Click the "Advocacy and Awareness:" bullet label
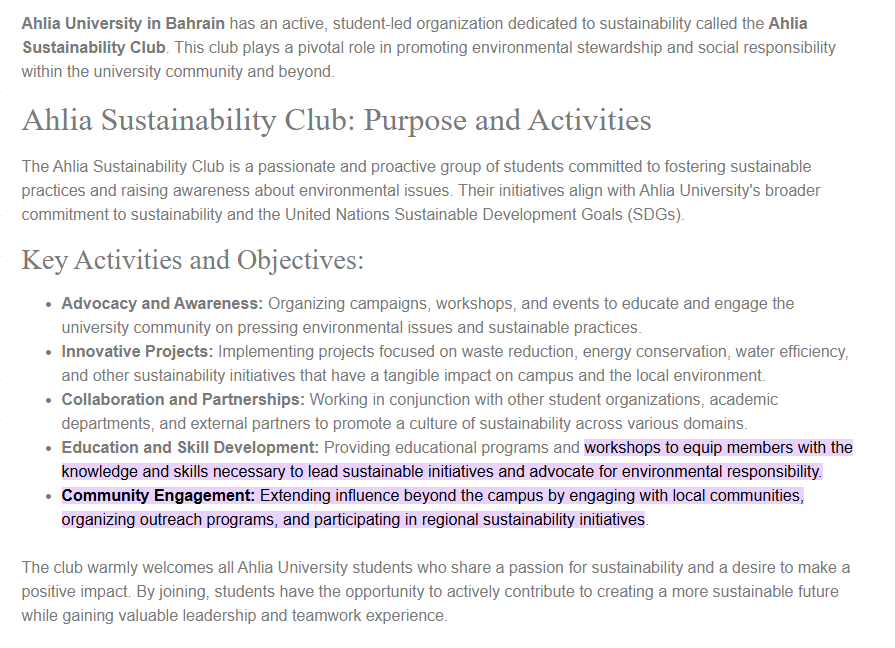The height and width of the screenshot is (648, 895). coord(162,303)
